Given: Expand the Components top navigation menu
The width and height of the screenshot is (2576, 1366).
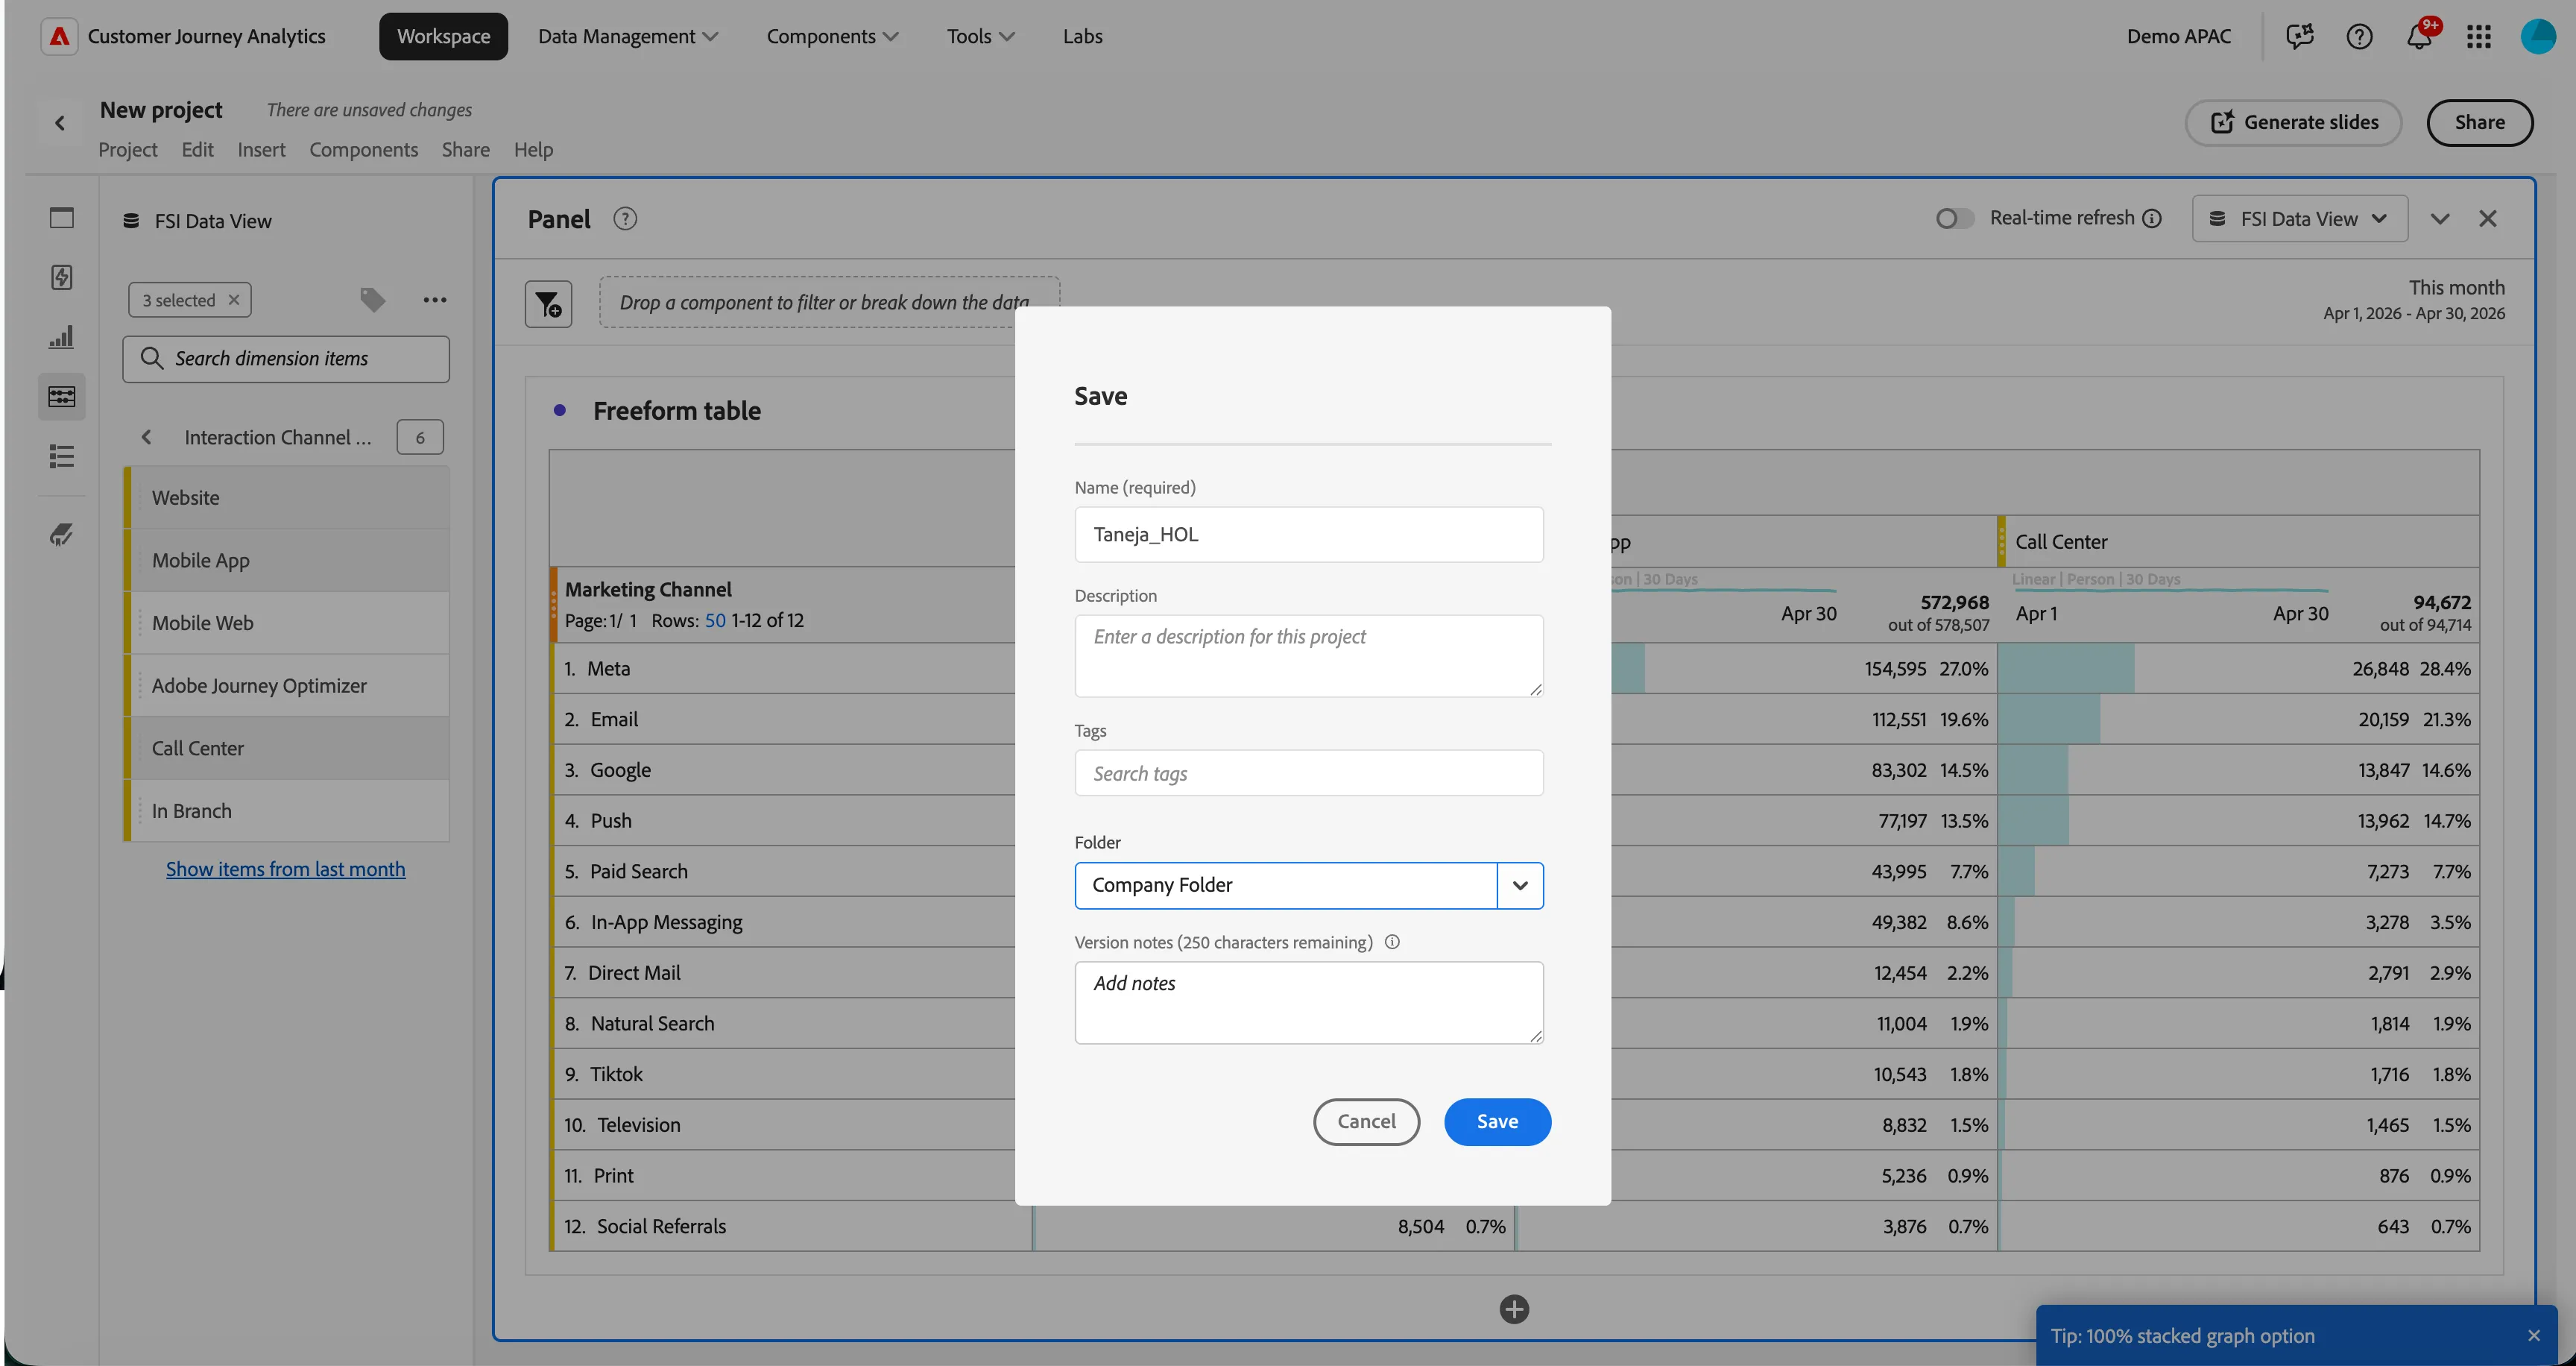Looking at the screenshot, I should [x=832, y=36].
